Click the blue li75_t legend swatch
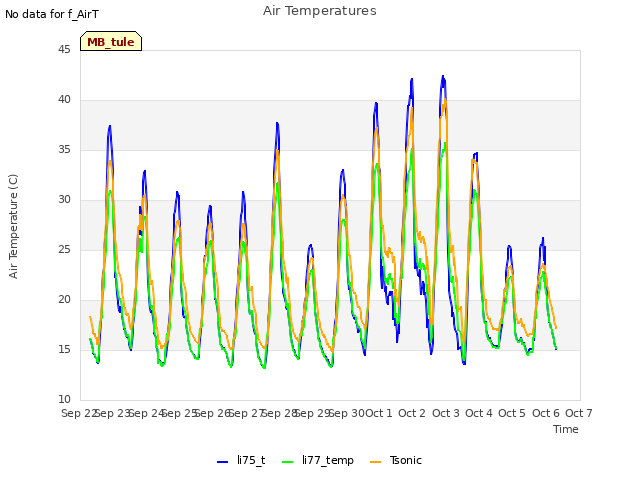The width and height of the screenshot is (640, 480). pos(222,462)
